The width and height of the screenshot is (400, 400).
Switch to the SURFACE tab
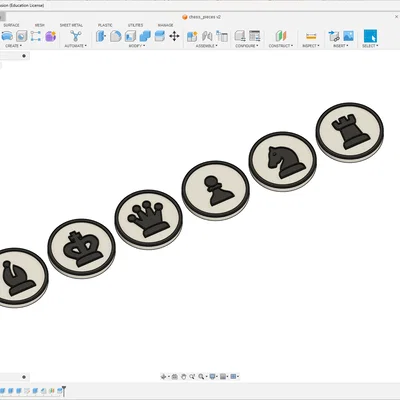[x=11, y=25]
